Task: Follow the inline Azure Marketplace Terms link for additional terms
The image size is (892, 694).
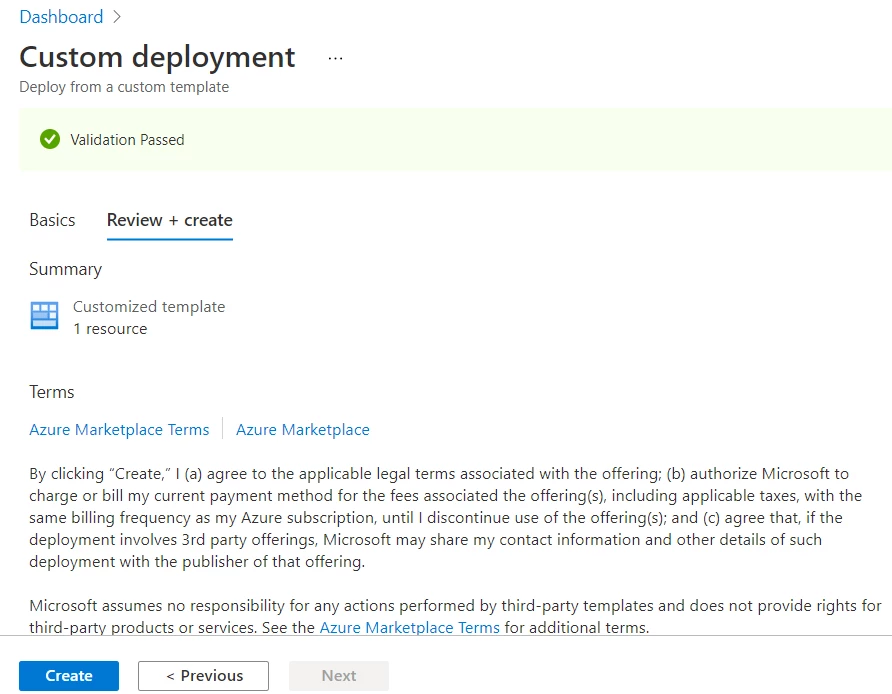Action: tap(410, 627)
